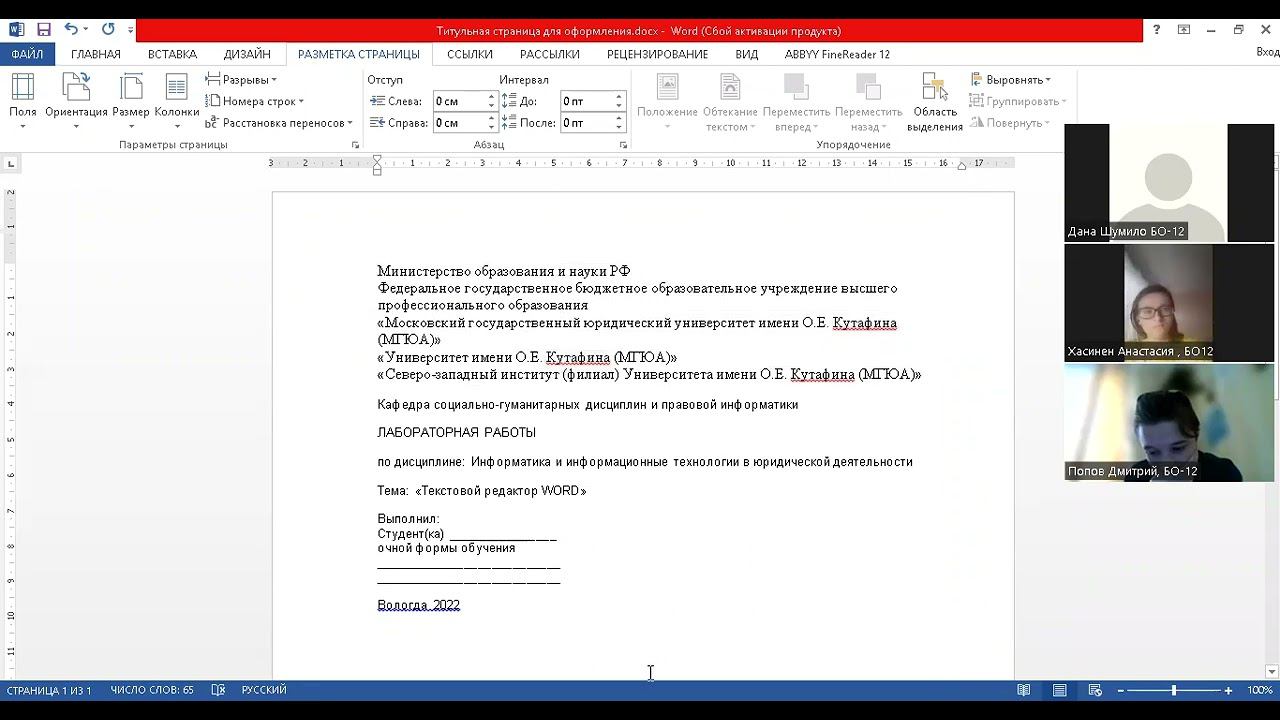Open the Группировать group dropdown
Viewport: 1280px width, 720px height.
point(1017,101)
